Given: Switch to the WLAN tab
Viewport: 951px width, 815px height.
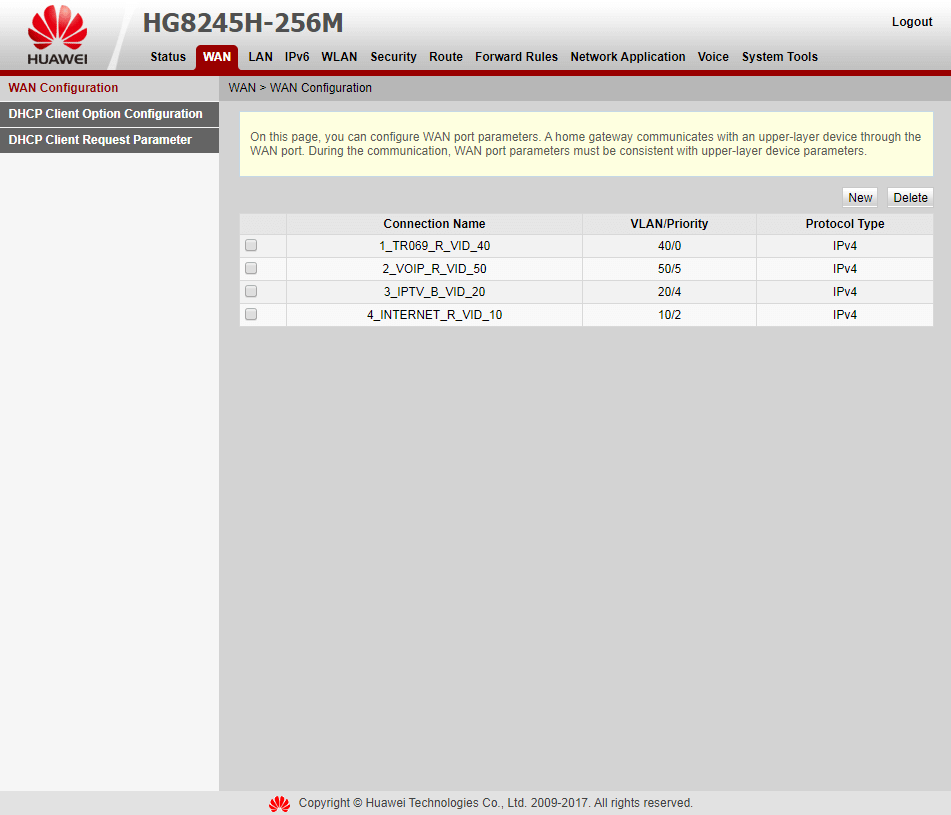Looking at the screenshot, I should [x=339, y=57].
